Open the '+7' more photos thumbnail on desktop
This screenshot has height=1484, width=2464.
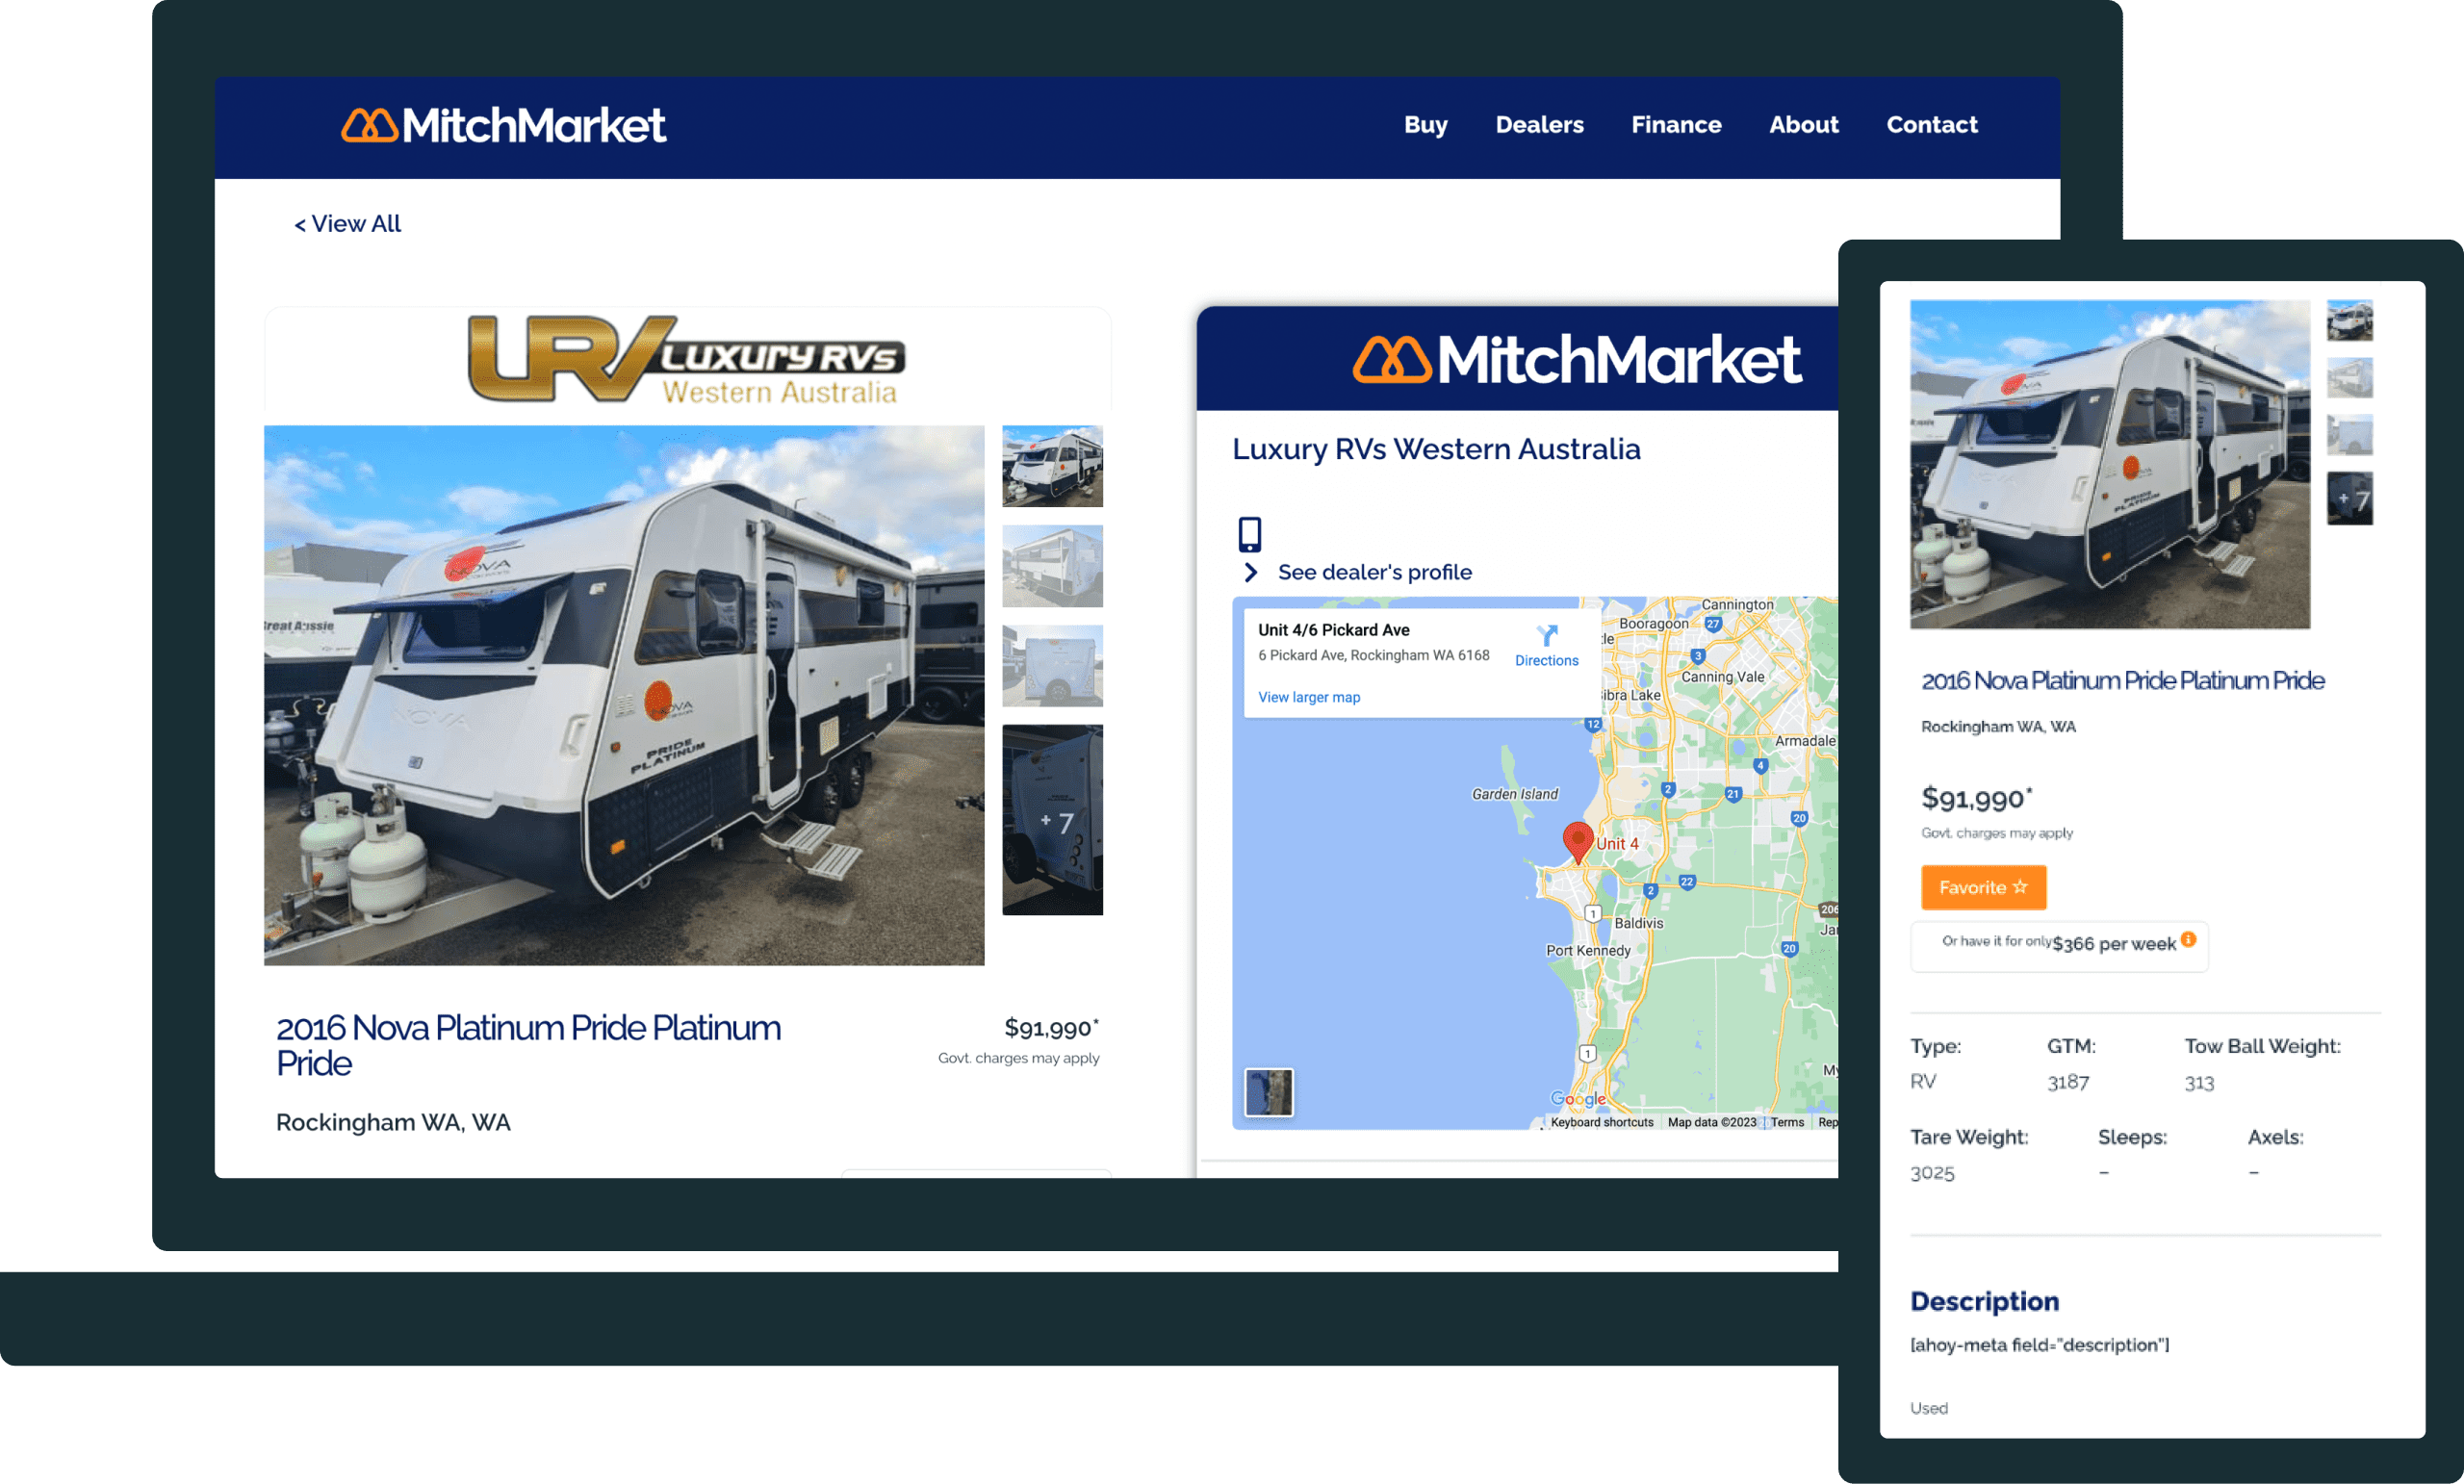point(1052,820)
